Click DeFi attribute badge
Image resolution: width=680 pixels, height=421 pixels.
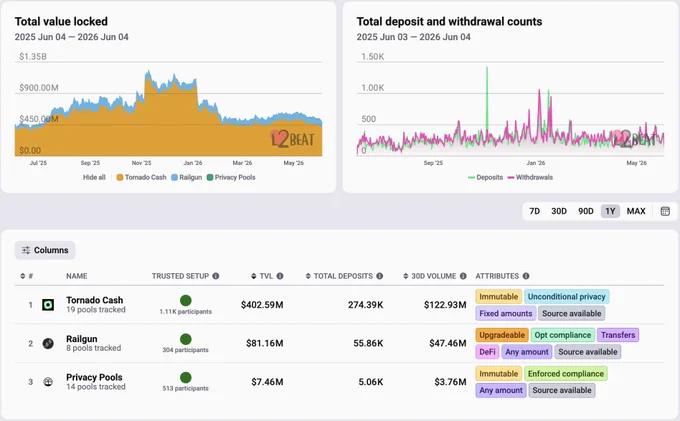click(487, 352)
